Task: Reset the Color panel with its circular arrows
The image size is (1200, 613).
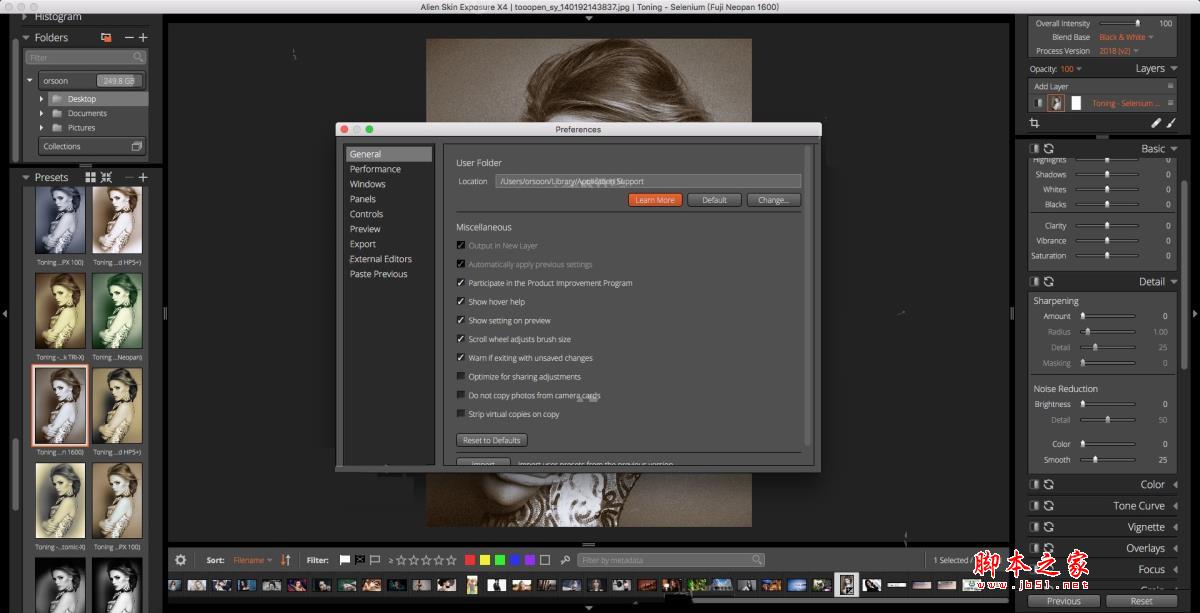Action: click(1049, 485)
